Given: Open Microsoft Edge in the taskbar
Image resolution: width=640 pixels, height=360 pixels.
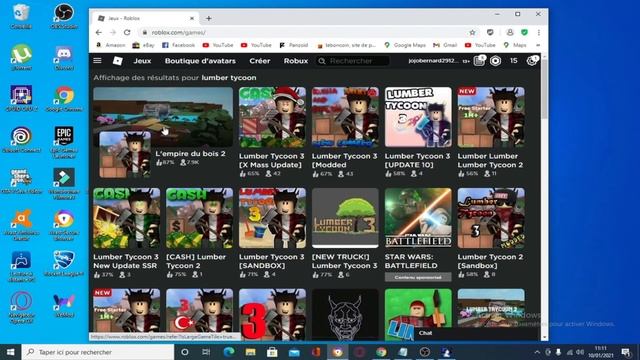Looking at the screenshot, I should coord(229,352).
